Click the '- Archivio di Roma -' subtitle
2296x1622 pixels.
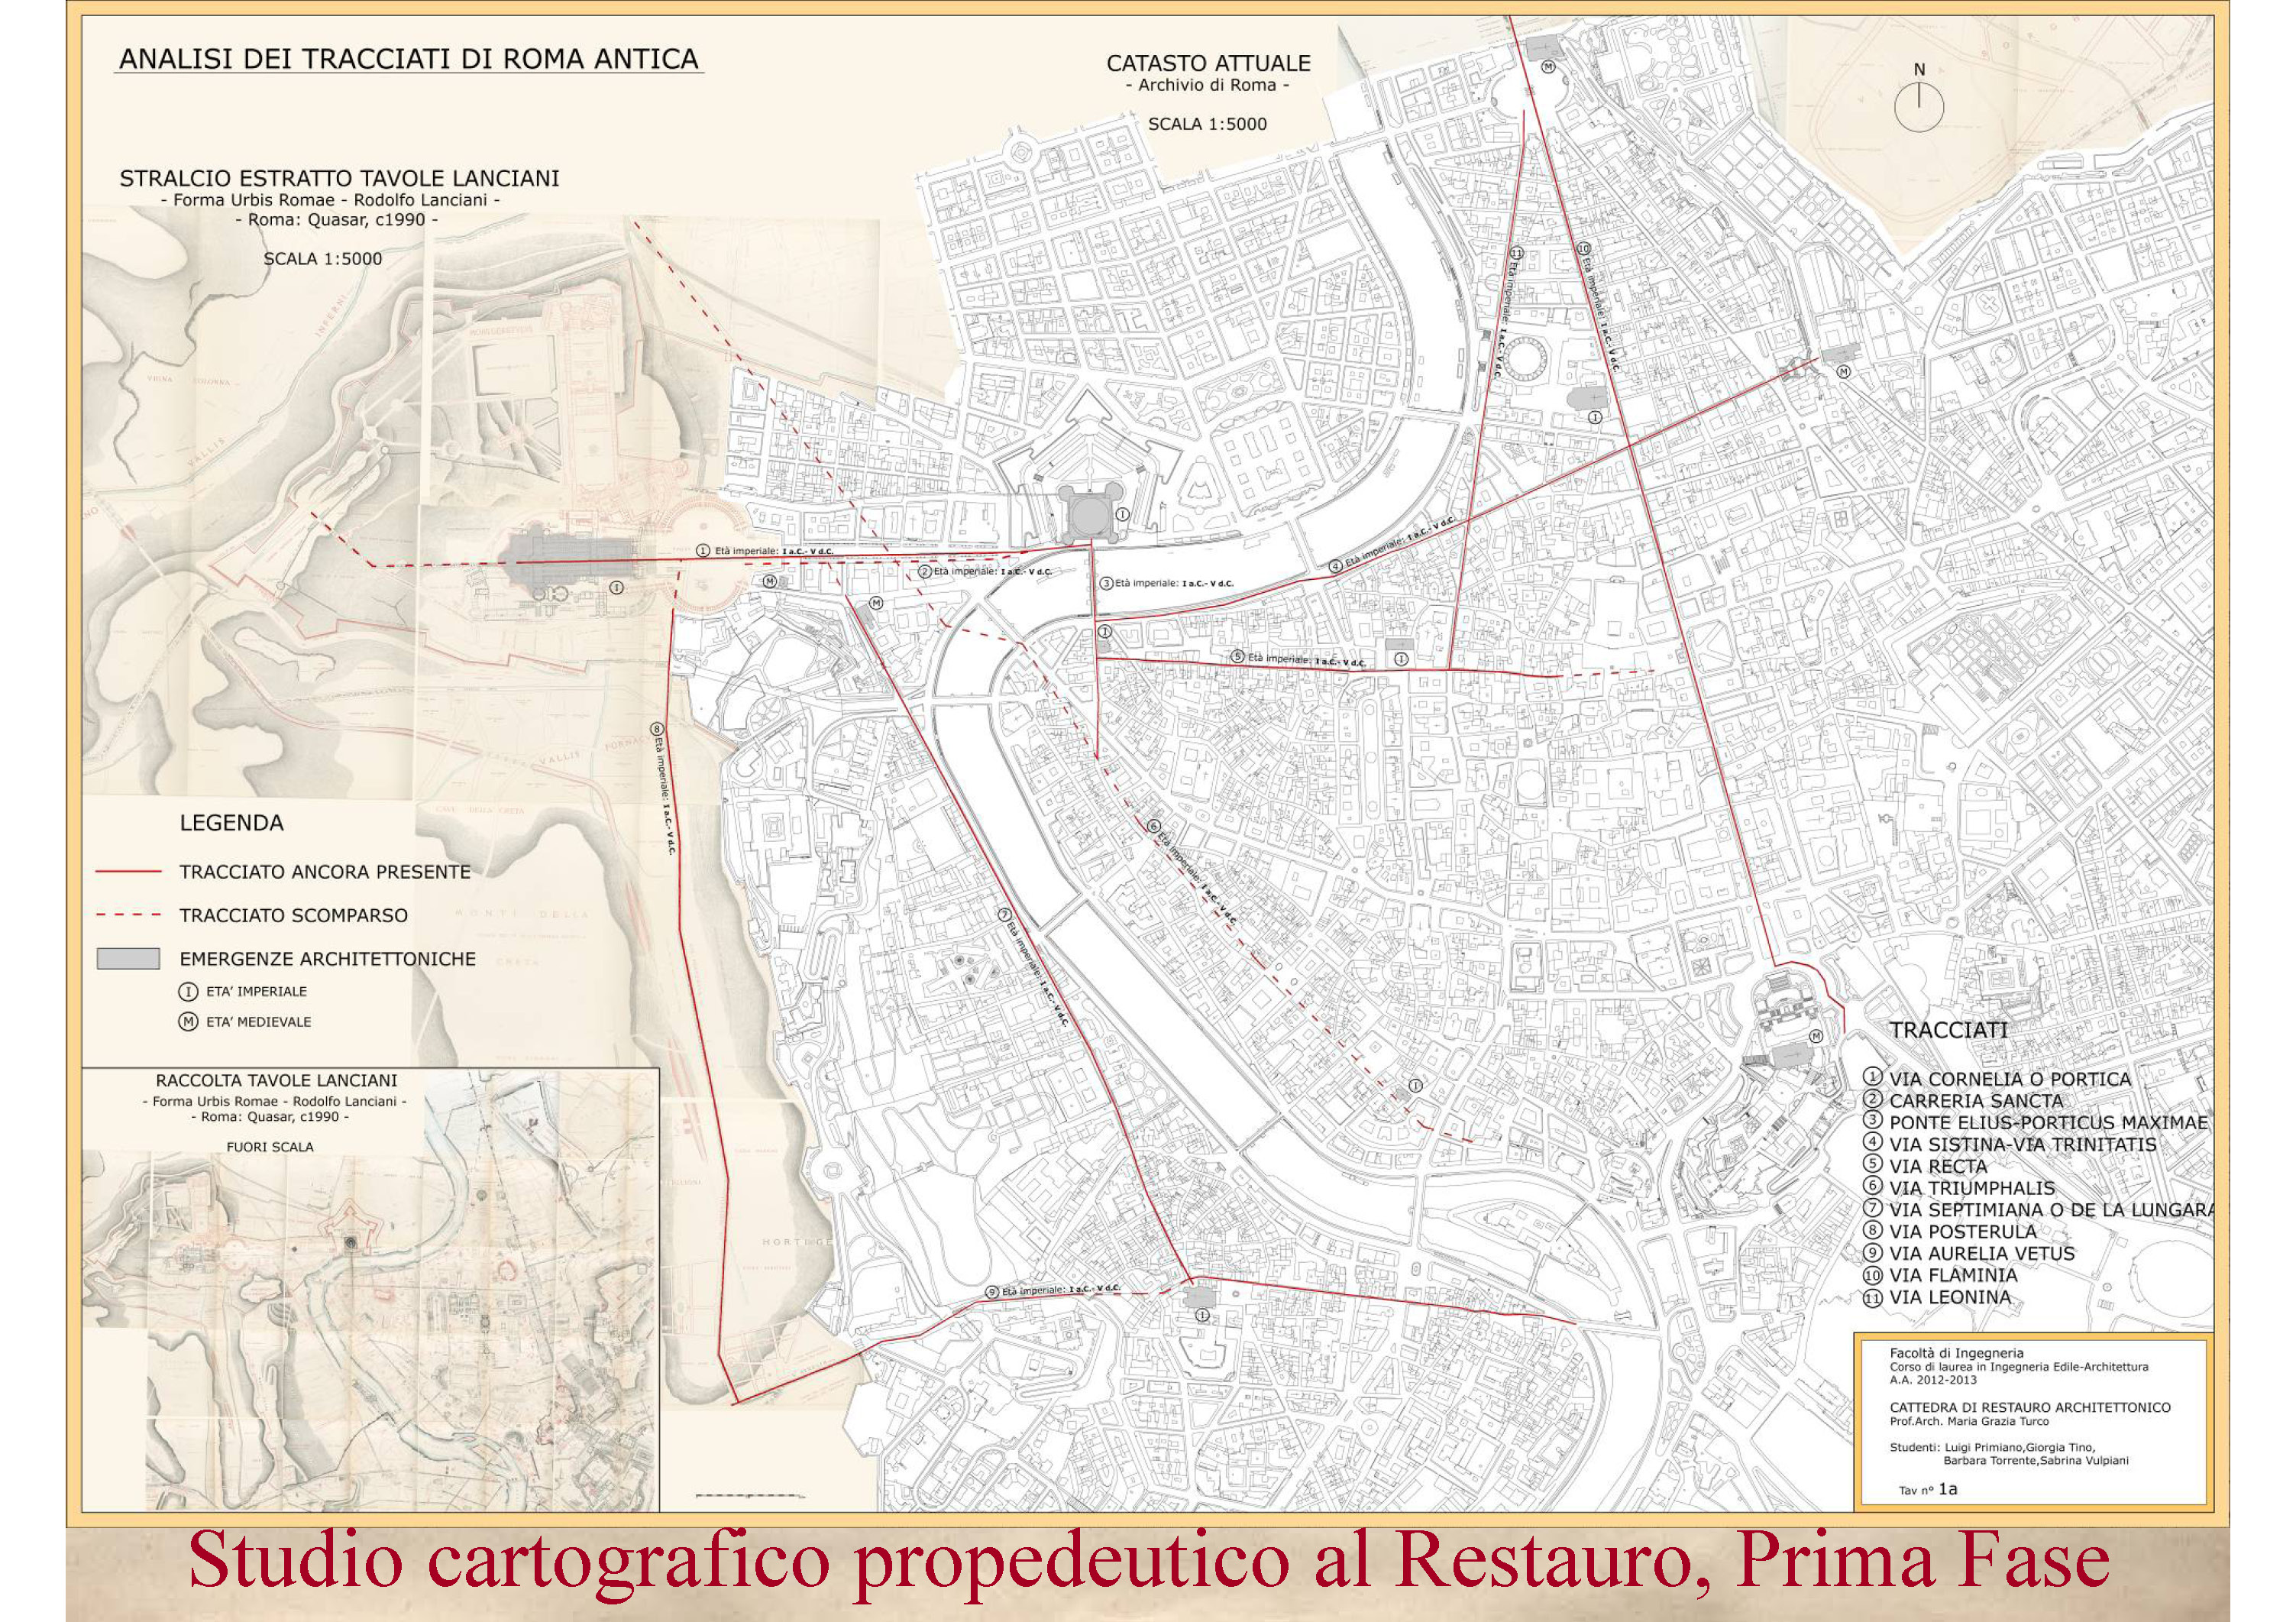(1207, 85)
